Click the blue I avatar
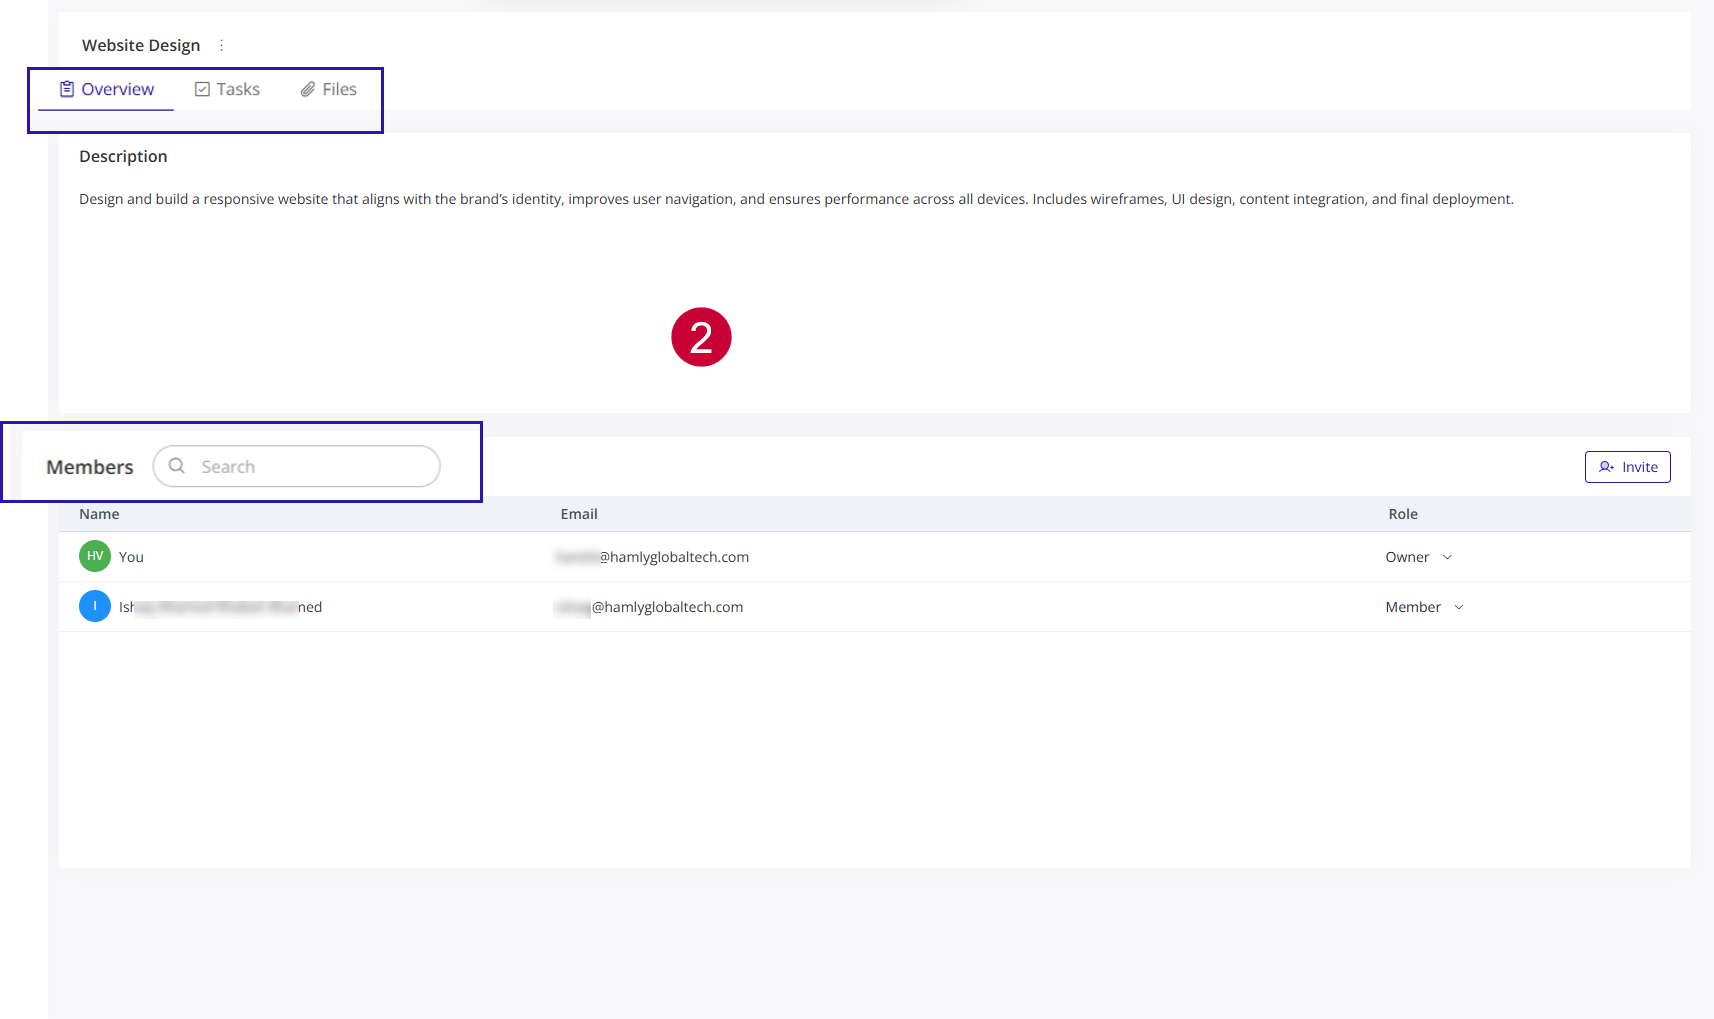Screen dimensions: 1714x1019 (95, 606)
